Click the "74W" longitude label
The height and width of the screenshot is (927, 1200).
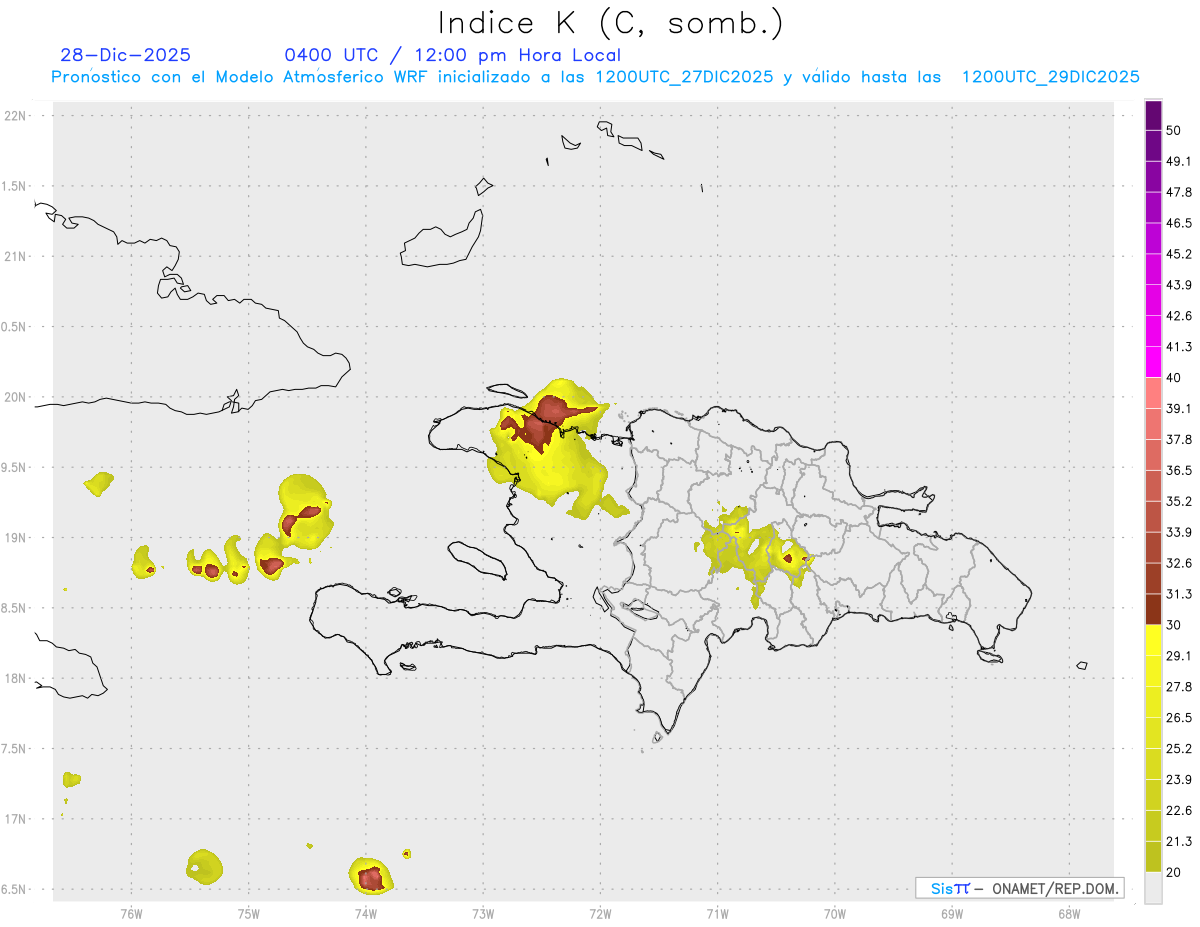366,913
